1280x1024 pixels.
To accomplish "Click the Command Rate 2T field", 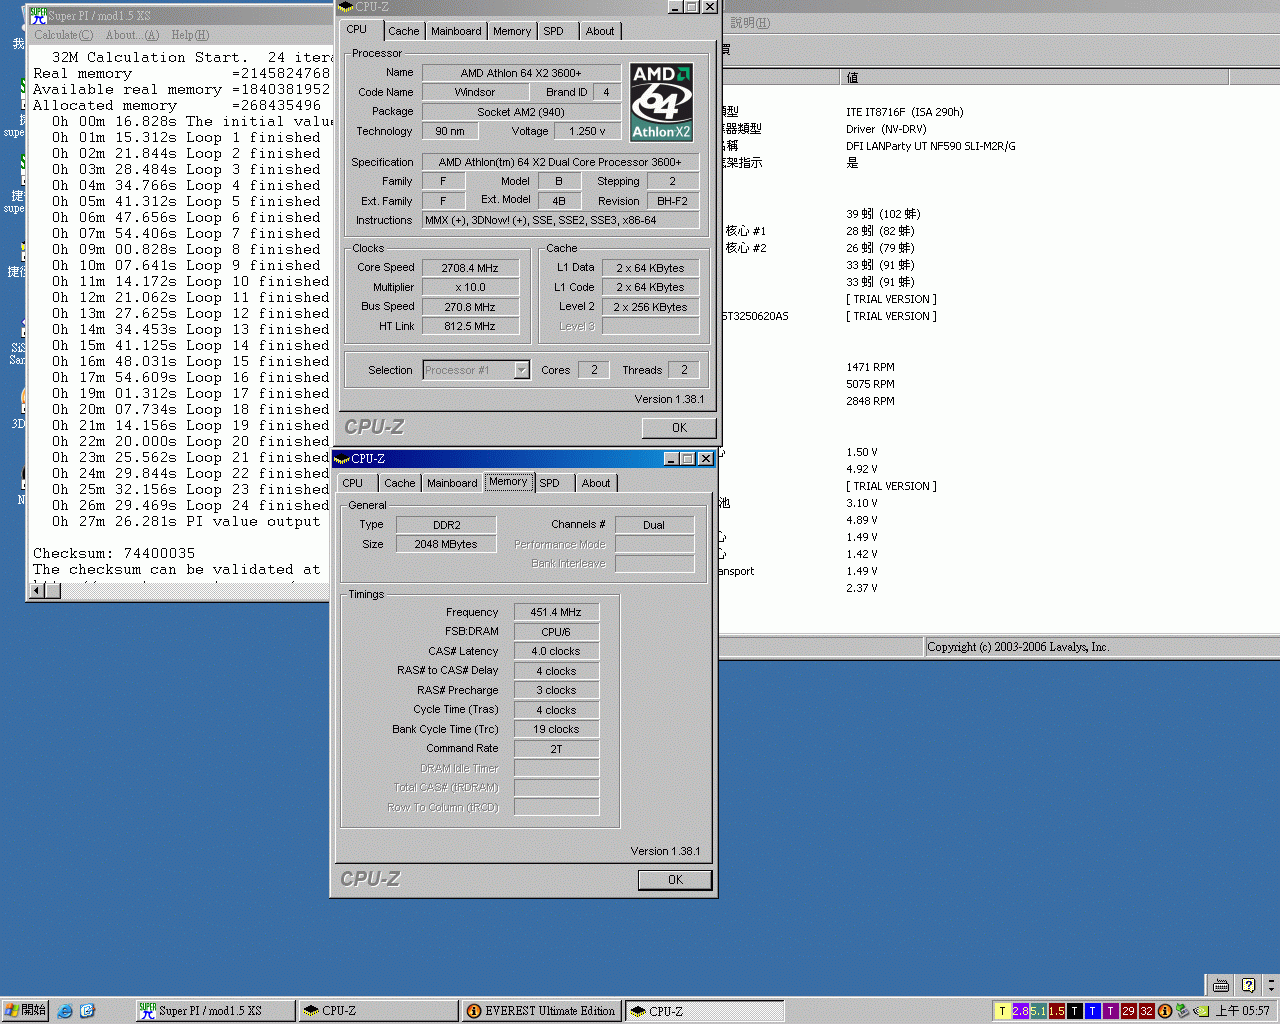I will tap(556, 749).
